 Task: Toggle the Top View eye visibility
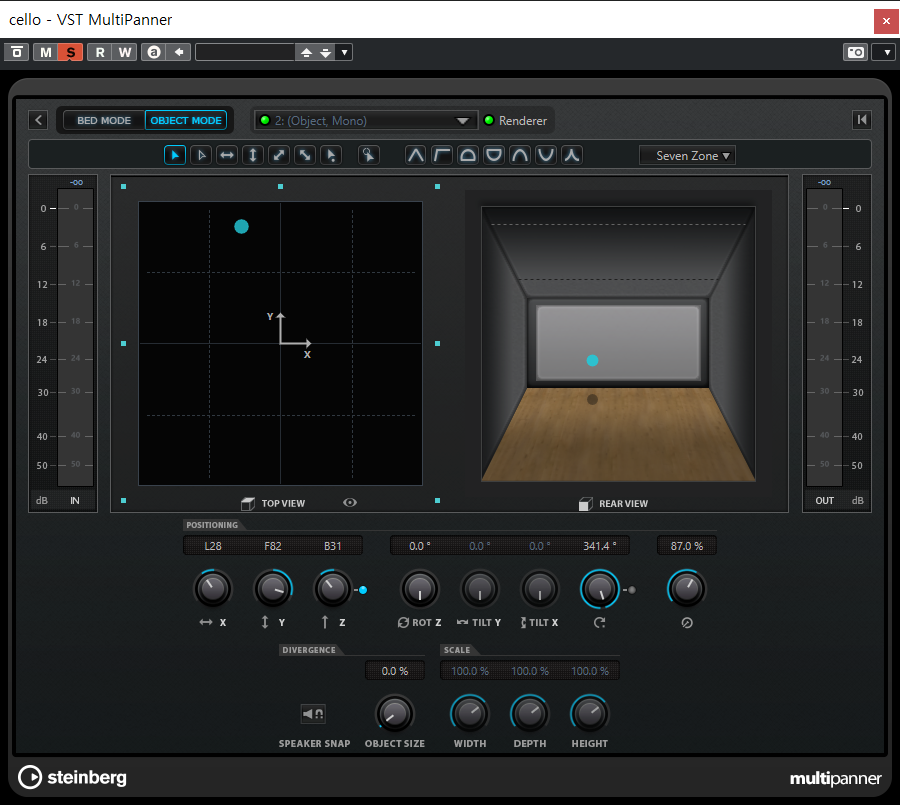click(350, 502)
